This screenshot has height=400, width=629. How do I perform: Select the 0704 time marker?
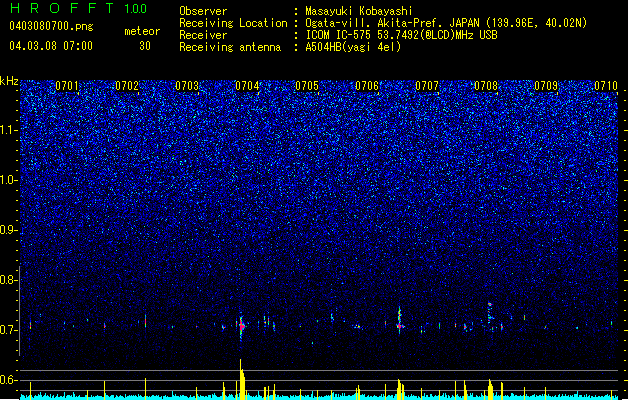coord(247,86)
